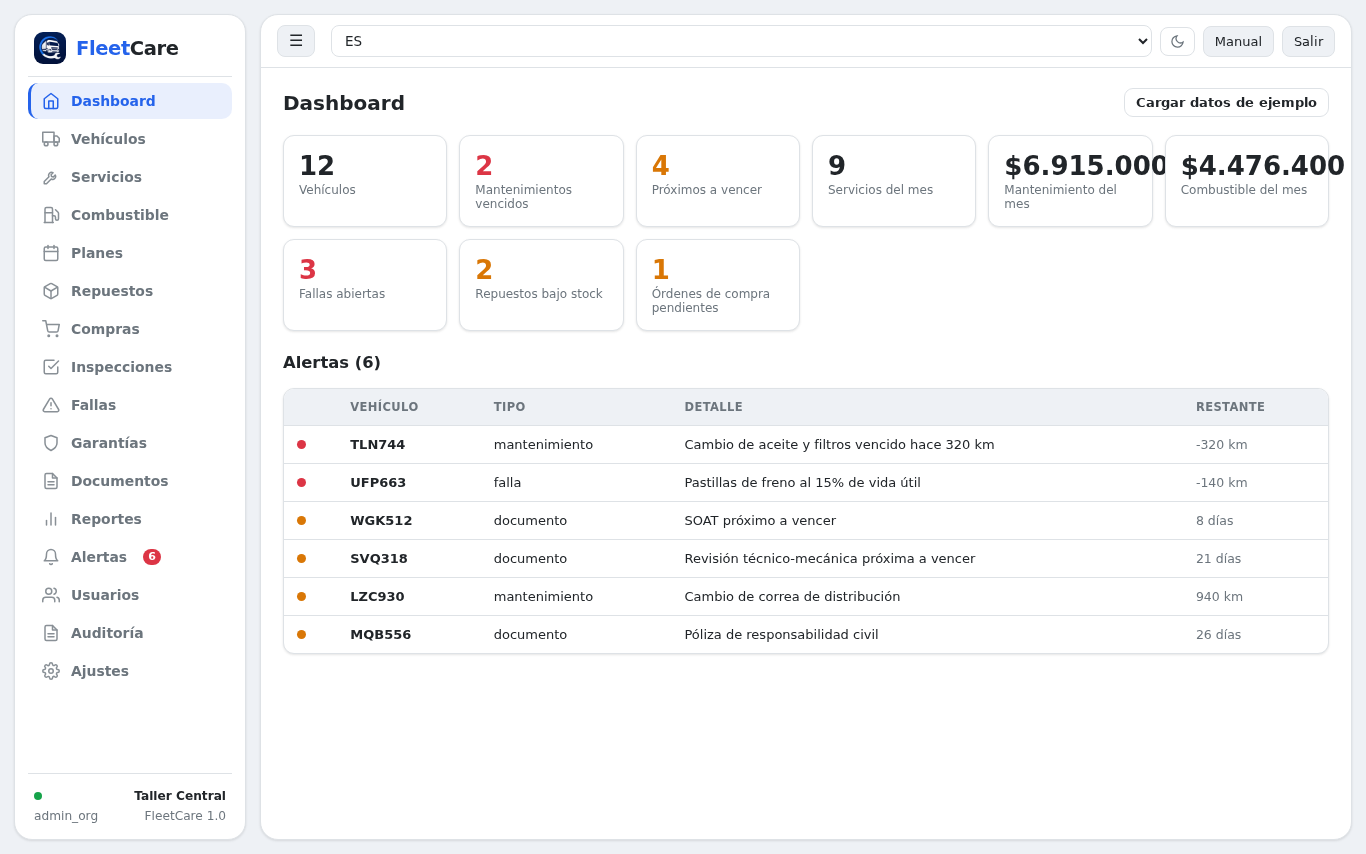Open the Combustible page

130,215
